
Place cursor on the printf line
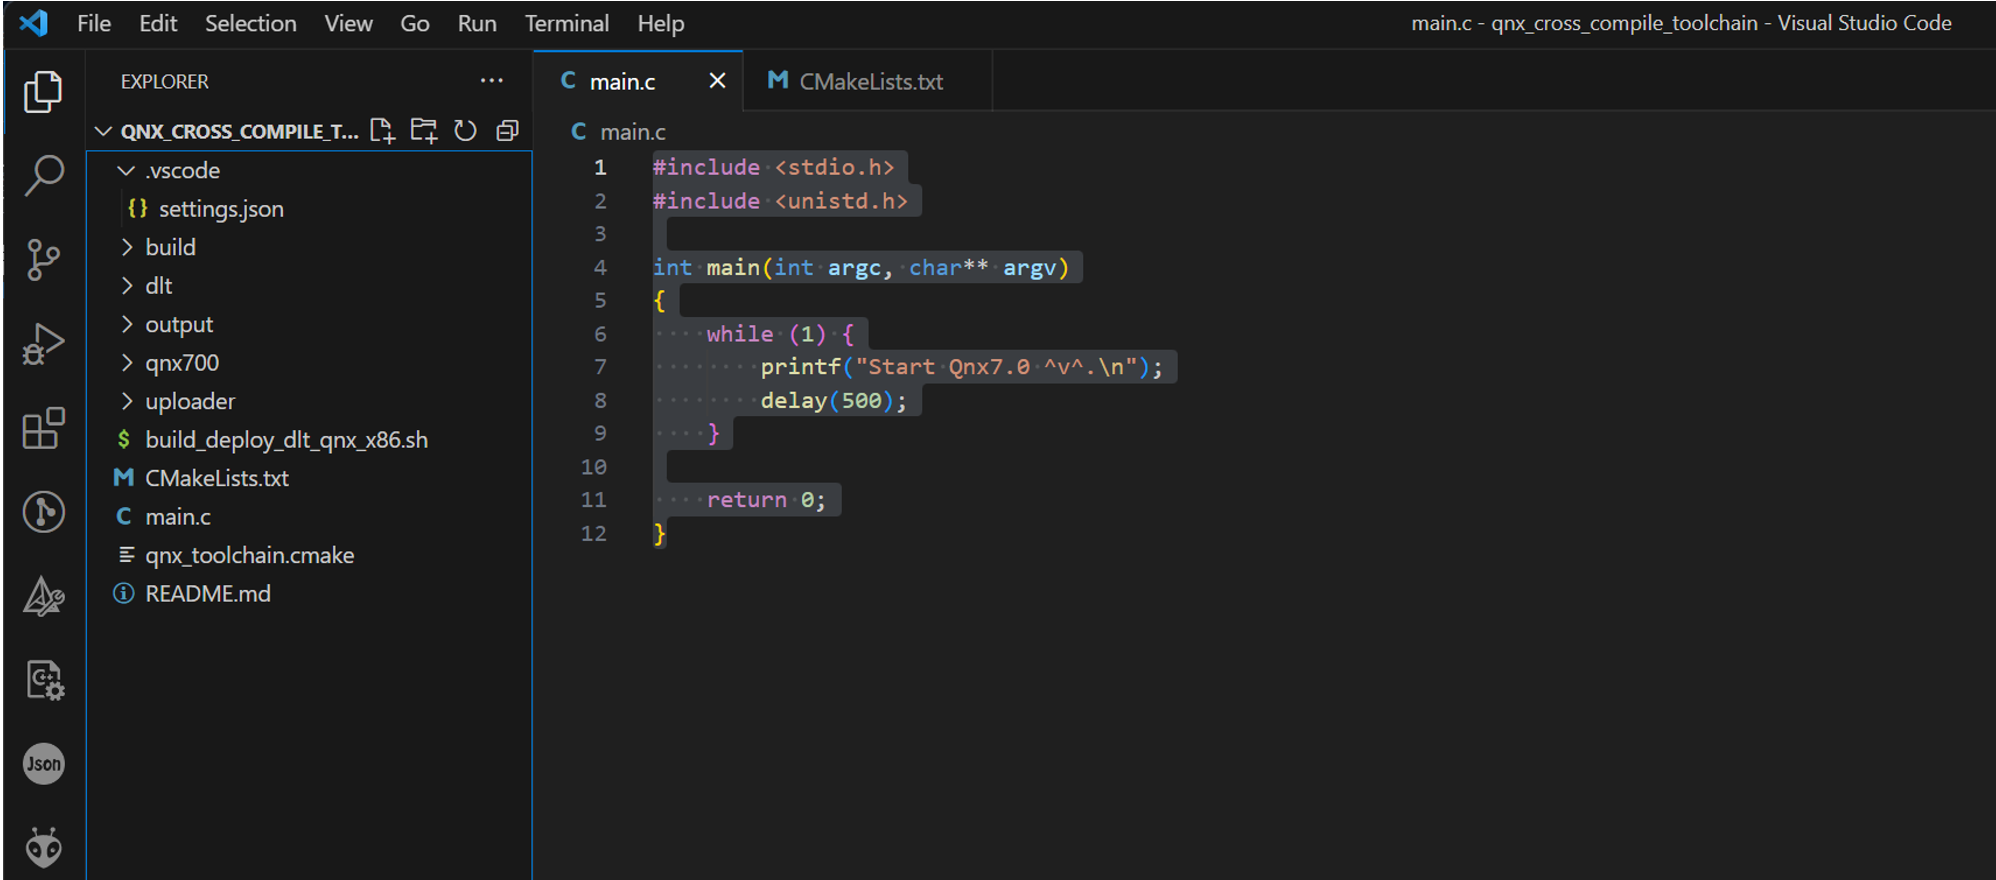click(961, 367)
